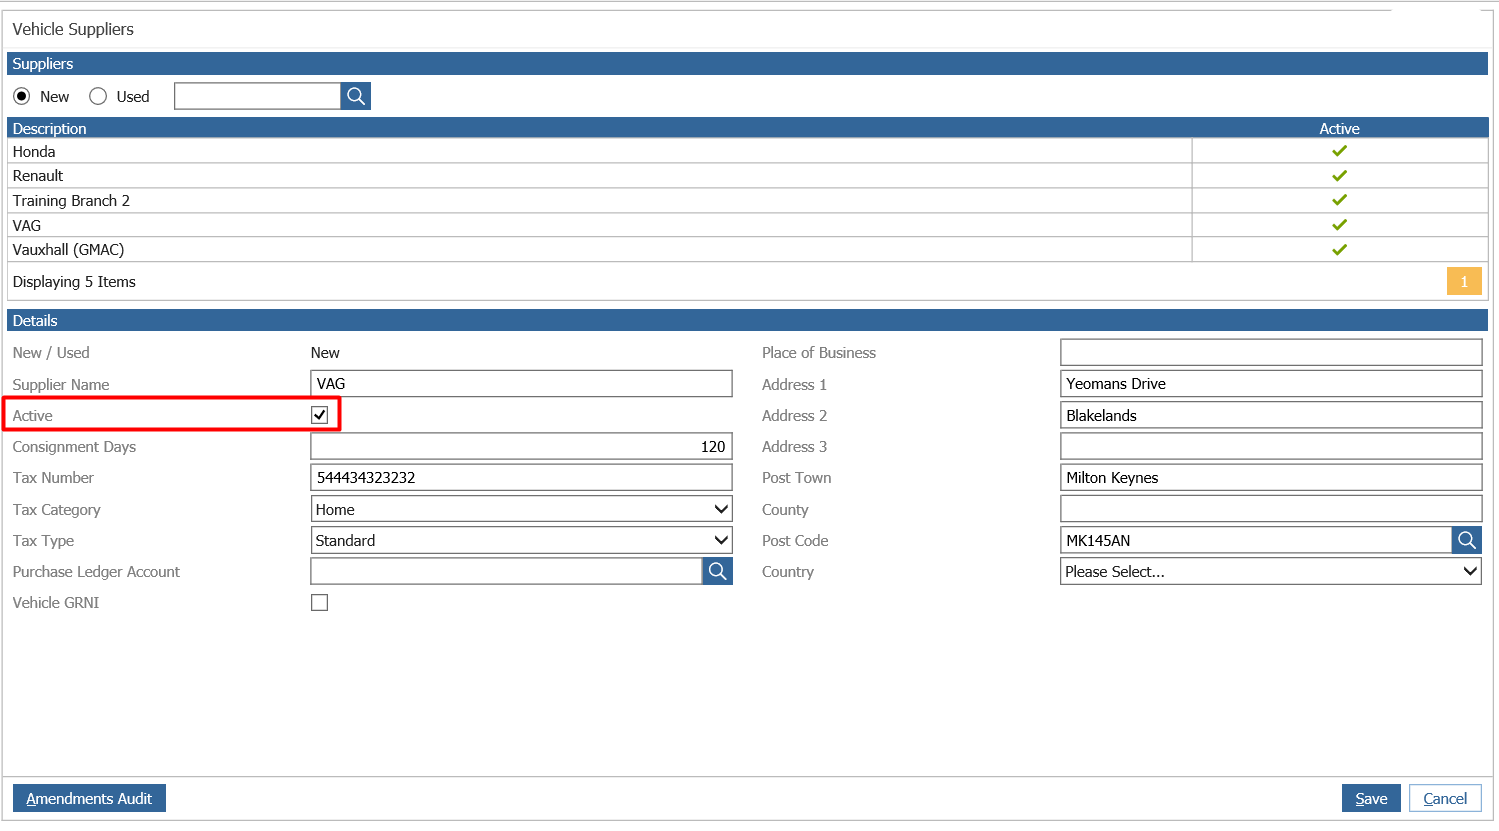
Task: Open Purchase Ledger Account lookup icon
Action: click(x=718, y=571)
